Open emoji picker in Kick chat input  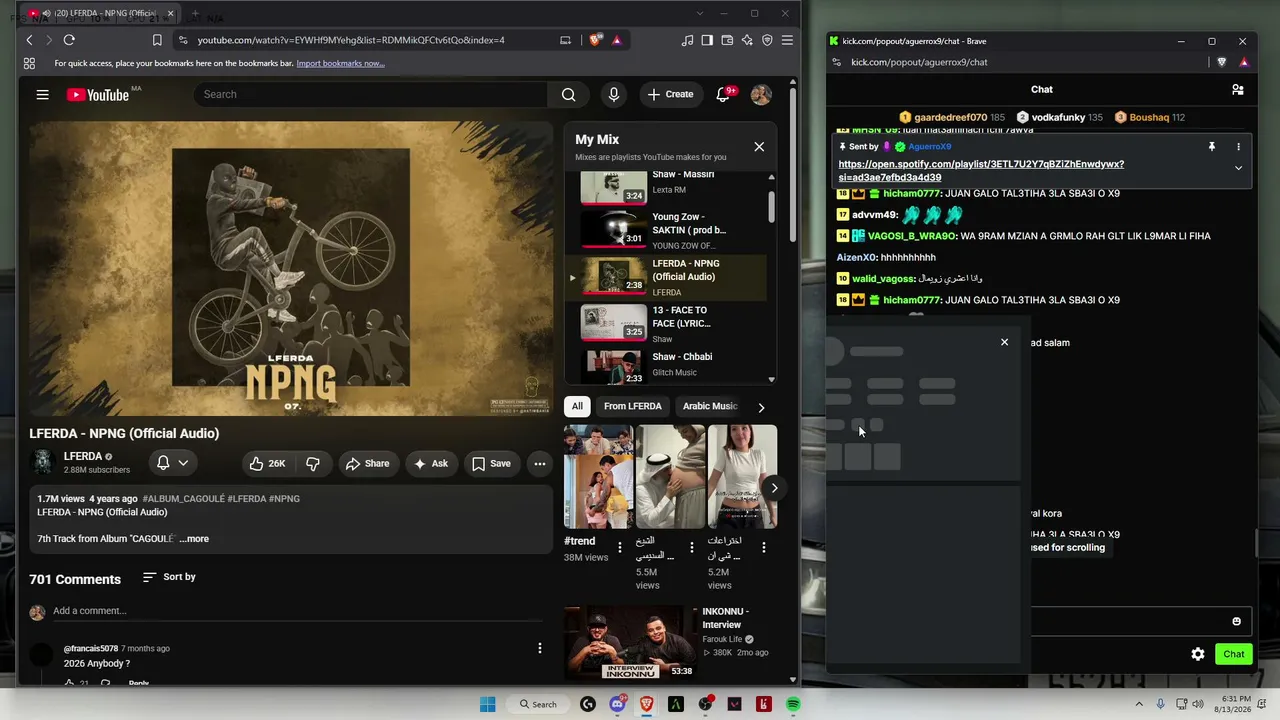pyautogui.click(x=1236, y=621)
